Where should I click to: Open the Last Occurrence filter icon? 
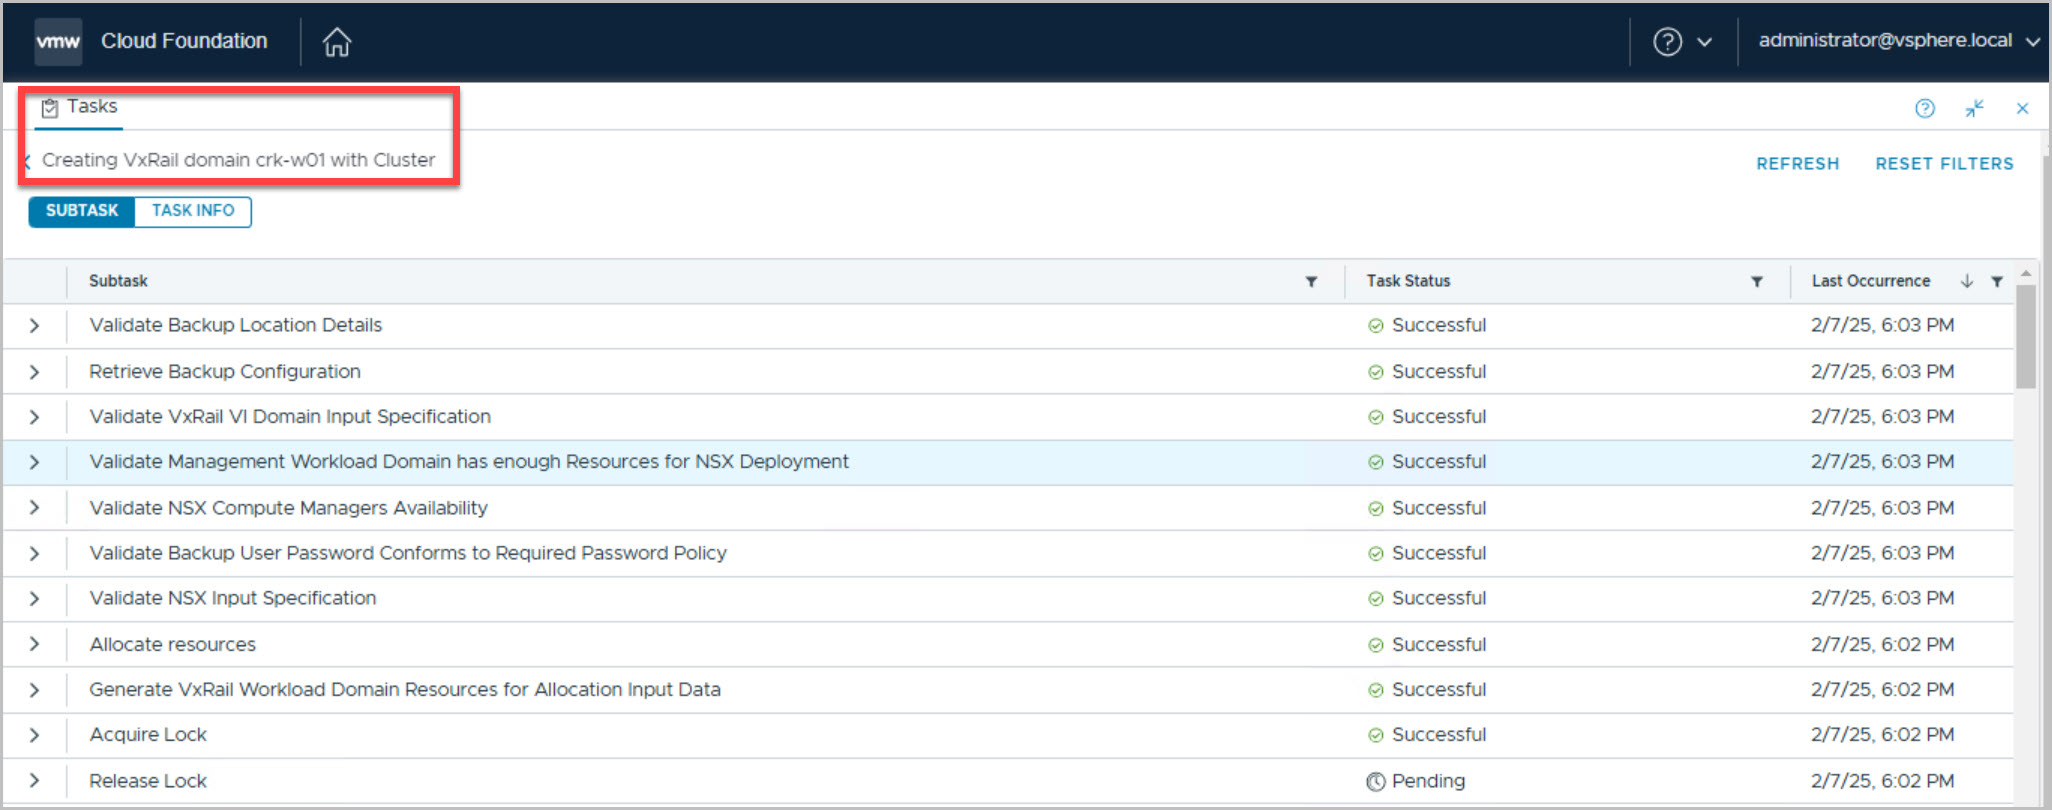(x=1996, y=282)
